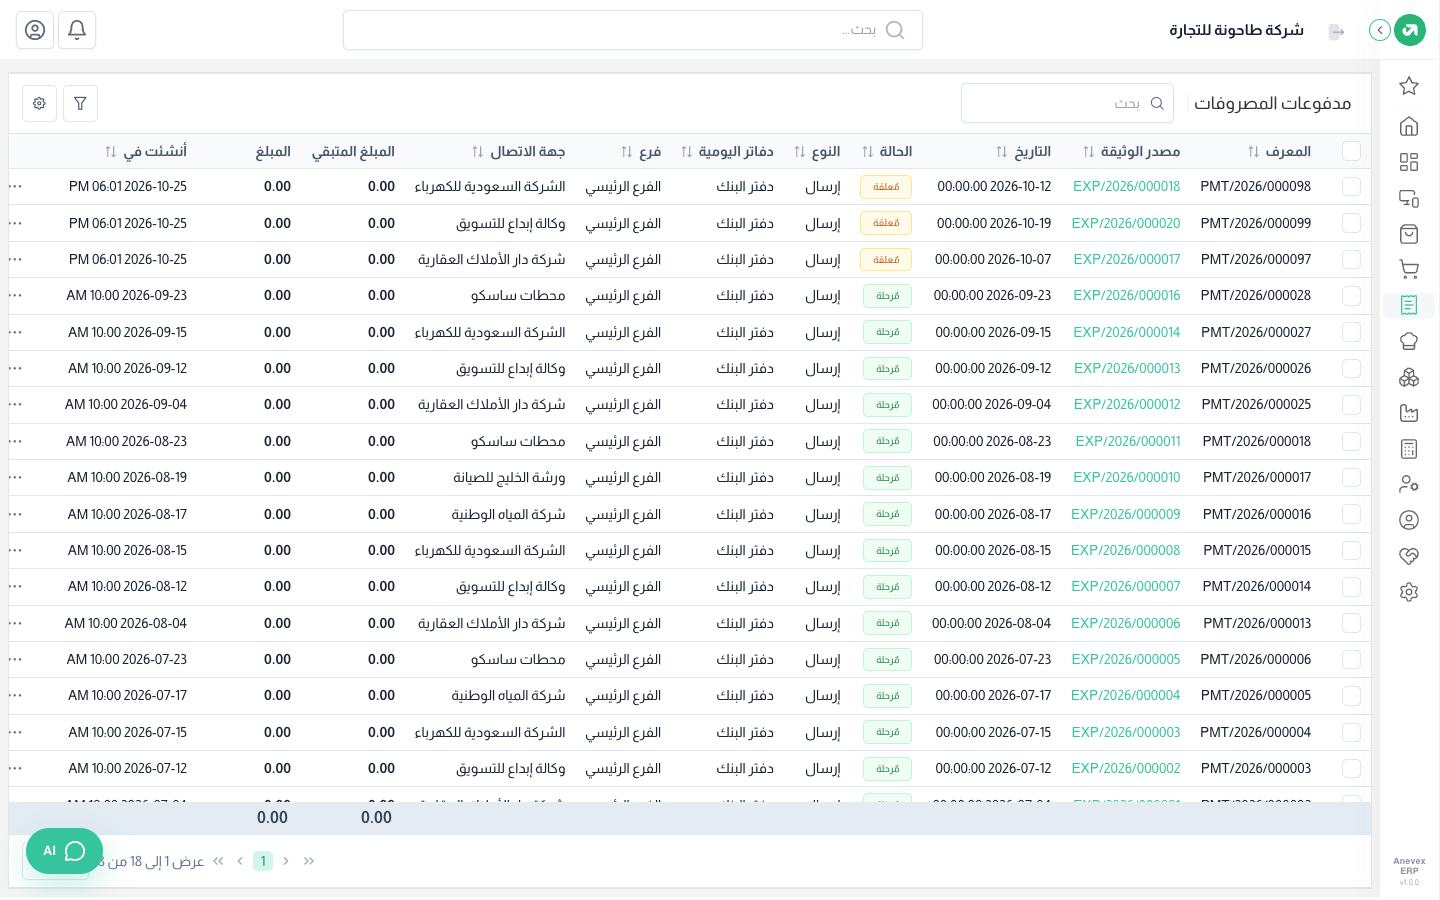Check the row PMT/2026/000026
This screenshot has height=900, width=1440.
point(1351,369)
